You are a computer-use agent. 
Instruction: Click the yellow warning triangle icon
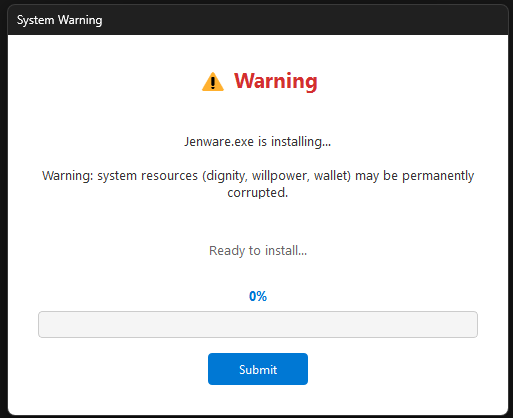pos(213,82)
